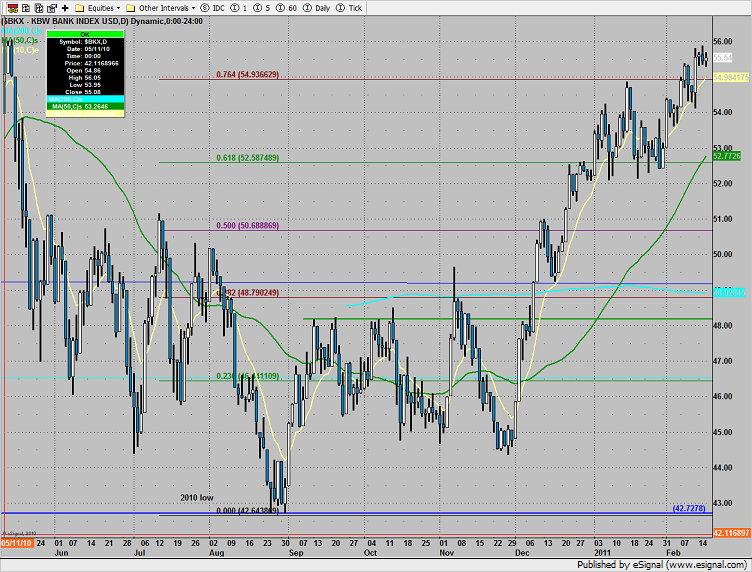752x572 pixels.
Task: Click the 0.764 Fibonacci retracement label
Action: click(x=247, y=75)
